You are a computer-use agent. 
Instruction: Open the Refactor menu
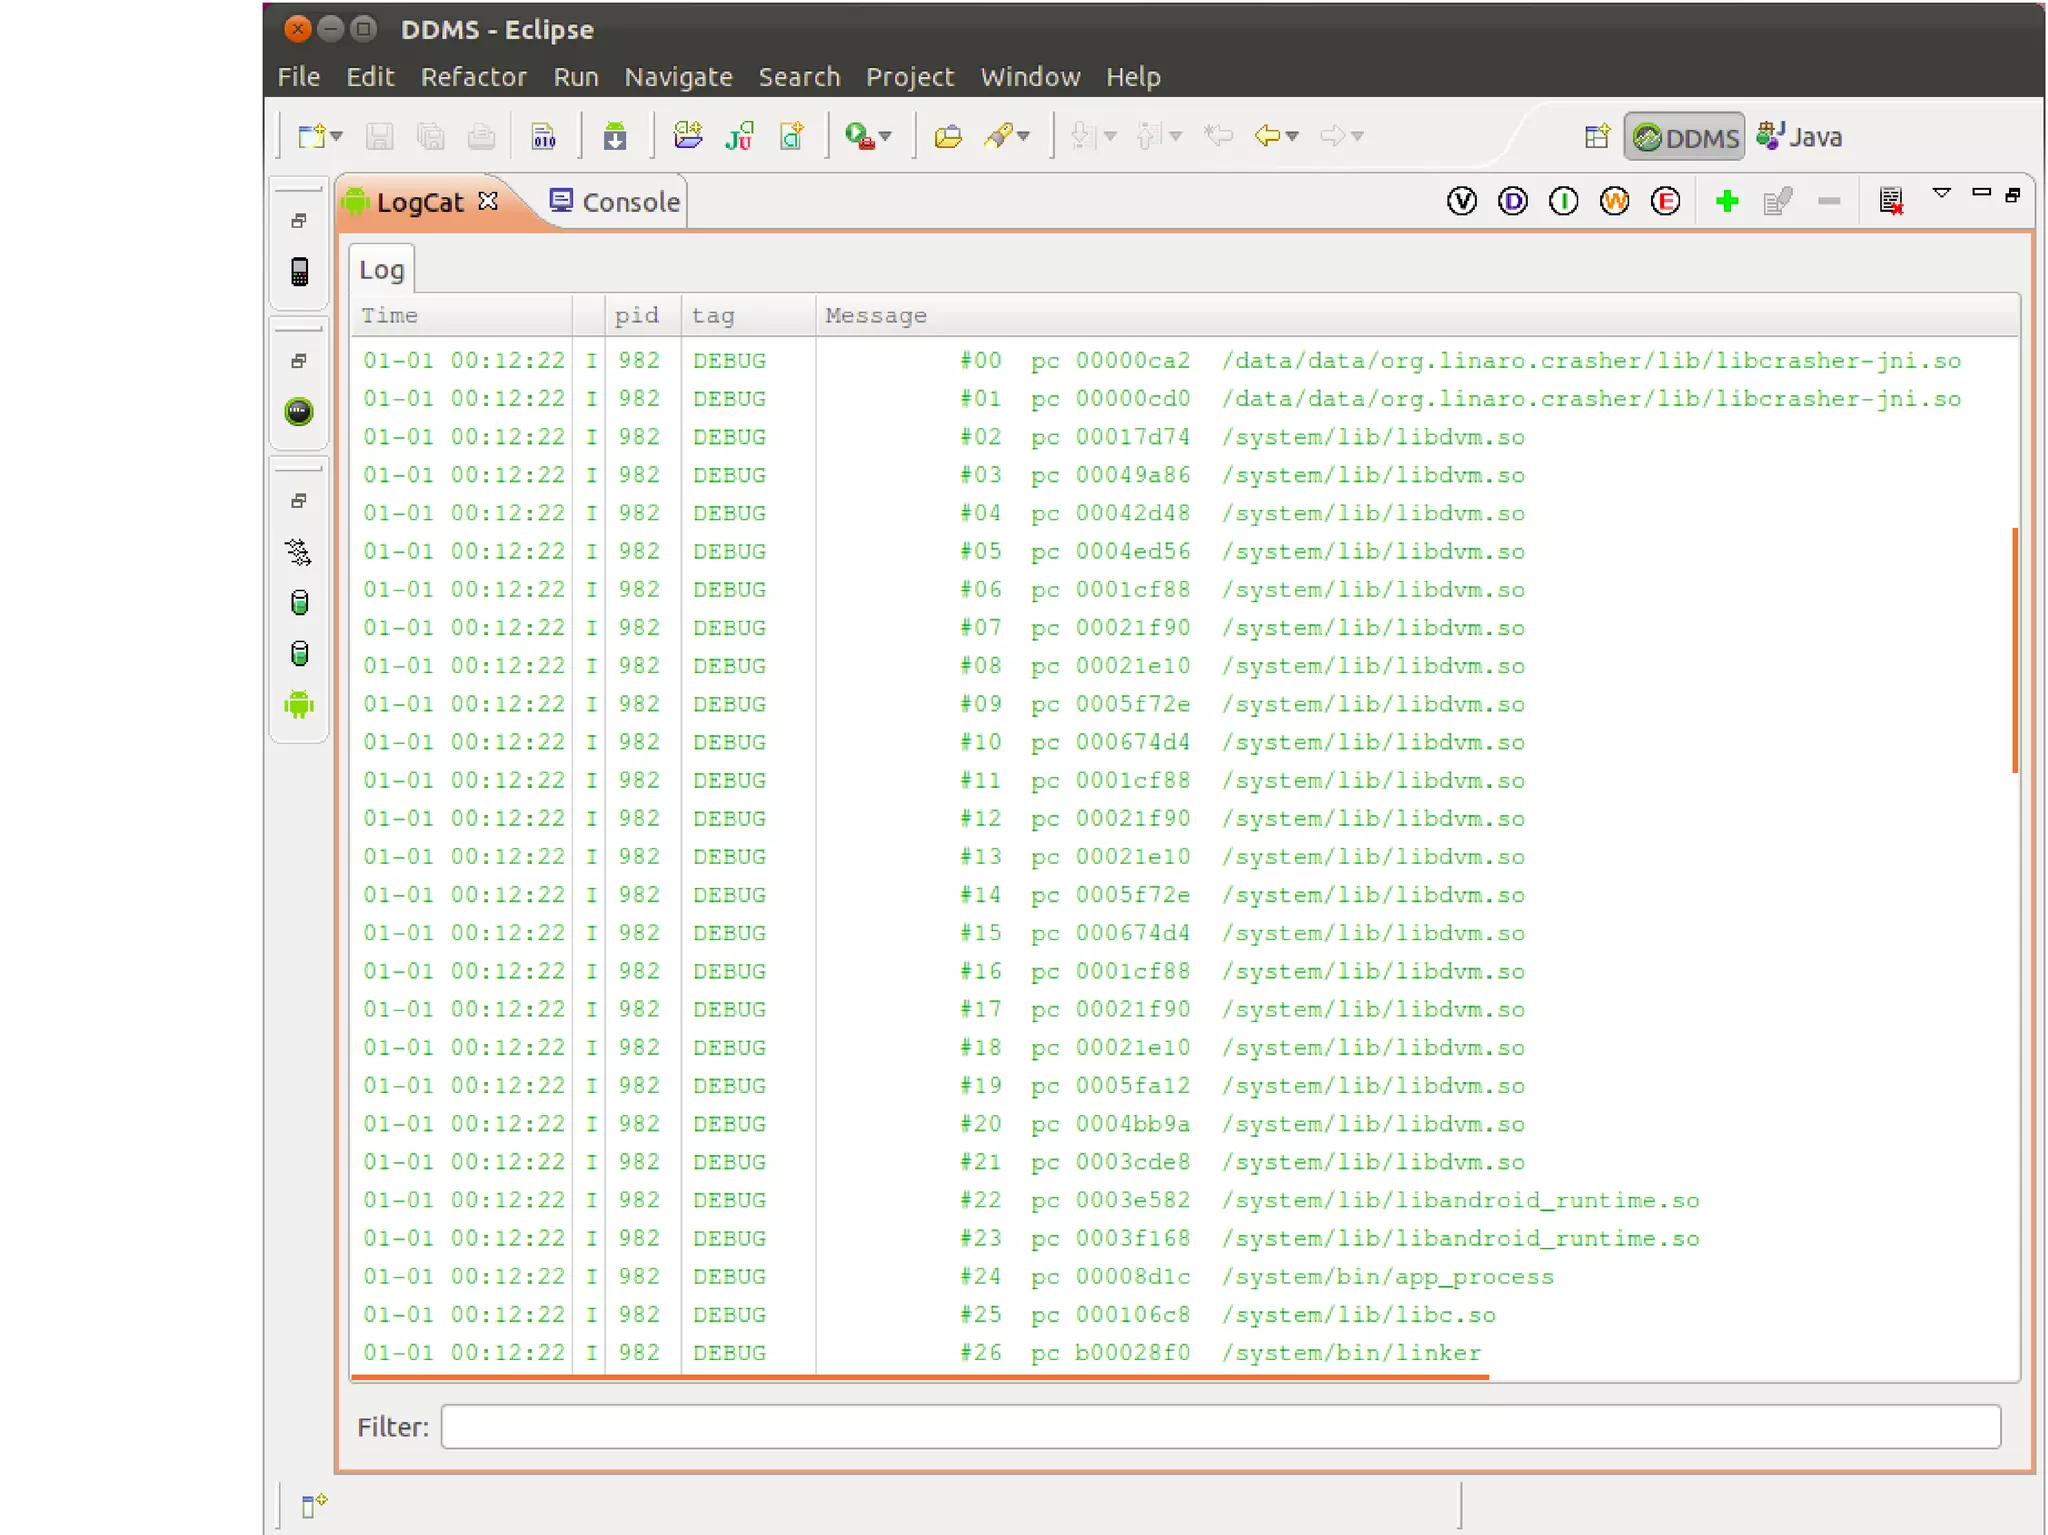pyautogui.click(x=473, y=77)
